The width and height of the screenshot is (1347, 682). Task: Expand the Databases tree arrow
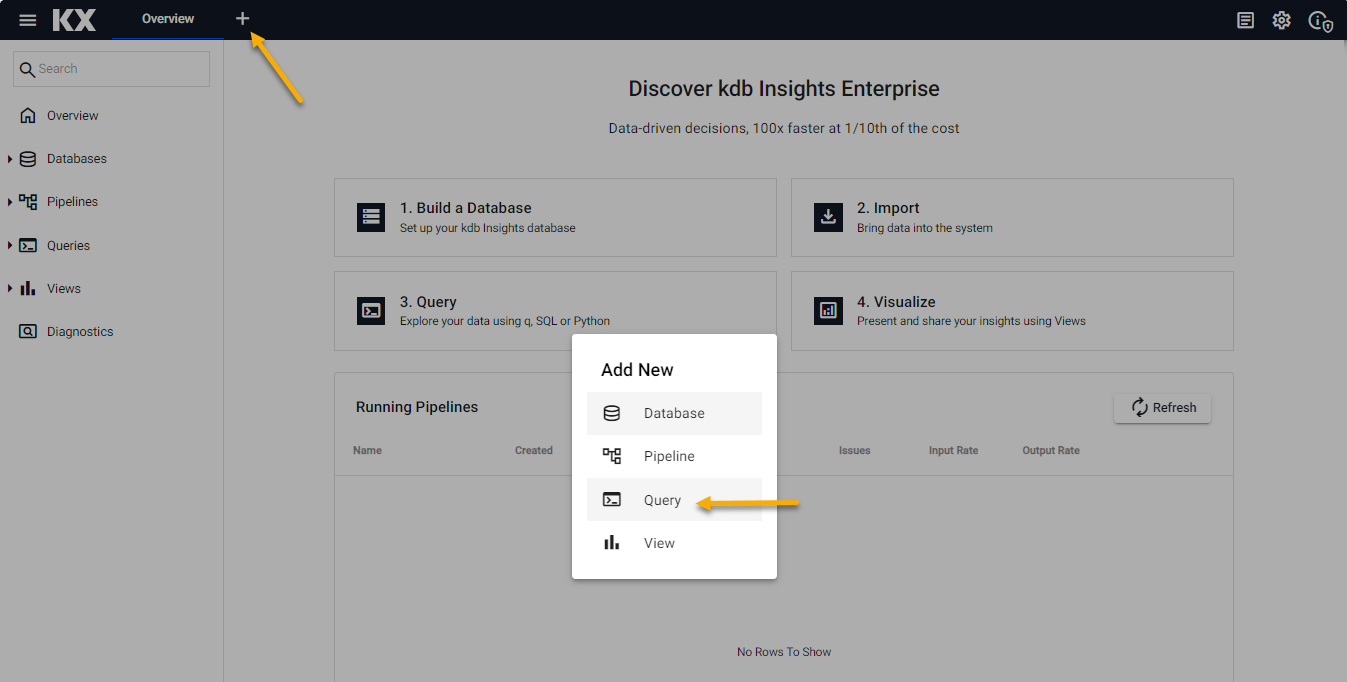tap(10, 159)
